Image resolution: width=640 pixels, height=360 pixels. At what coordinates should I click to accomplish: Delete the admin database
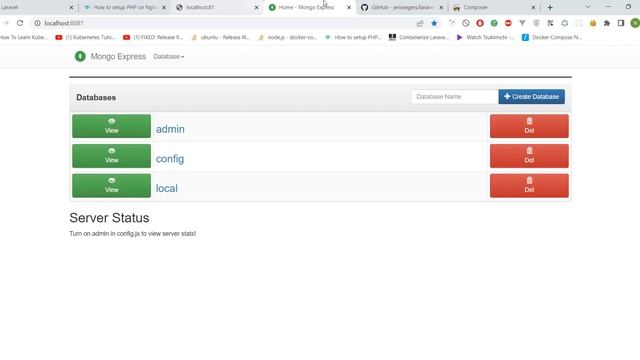point(529,126)
